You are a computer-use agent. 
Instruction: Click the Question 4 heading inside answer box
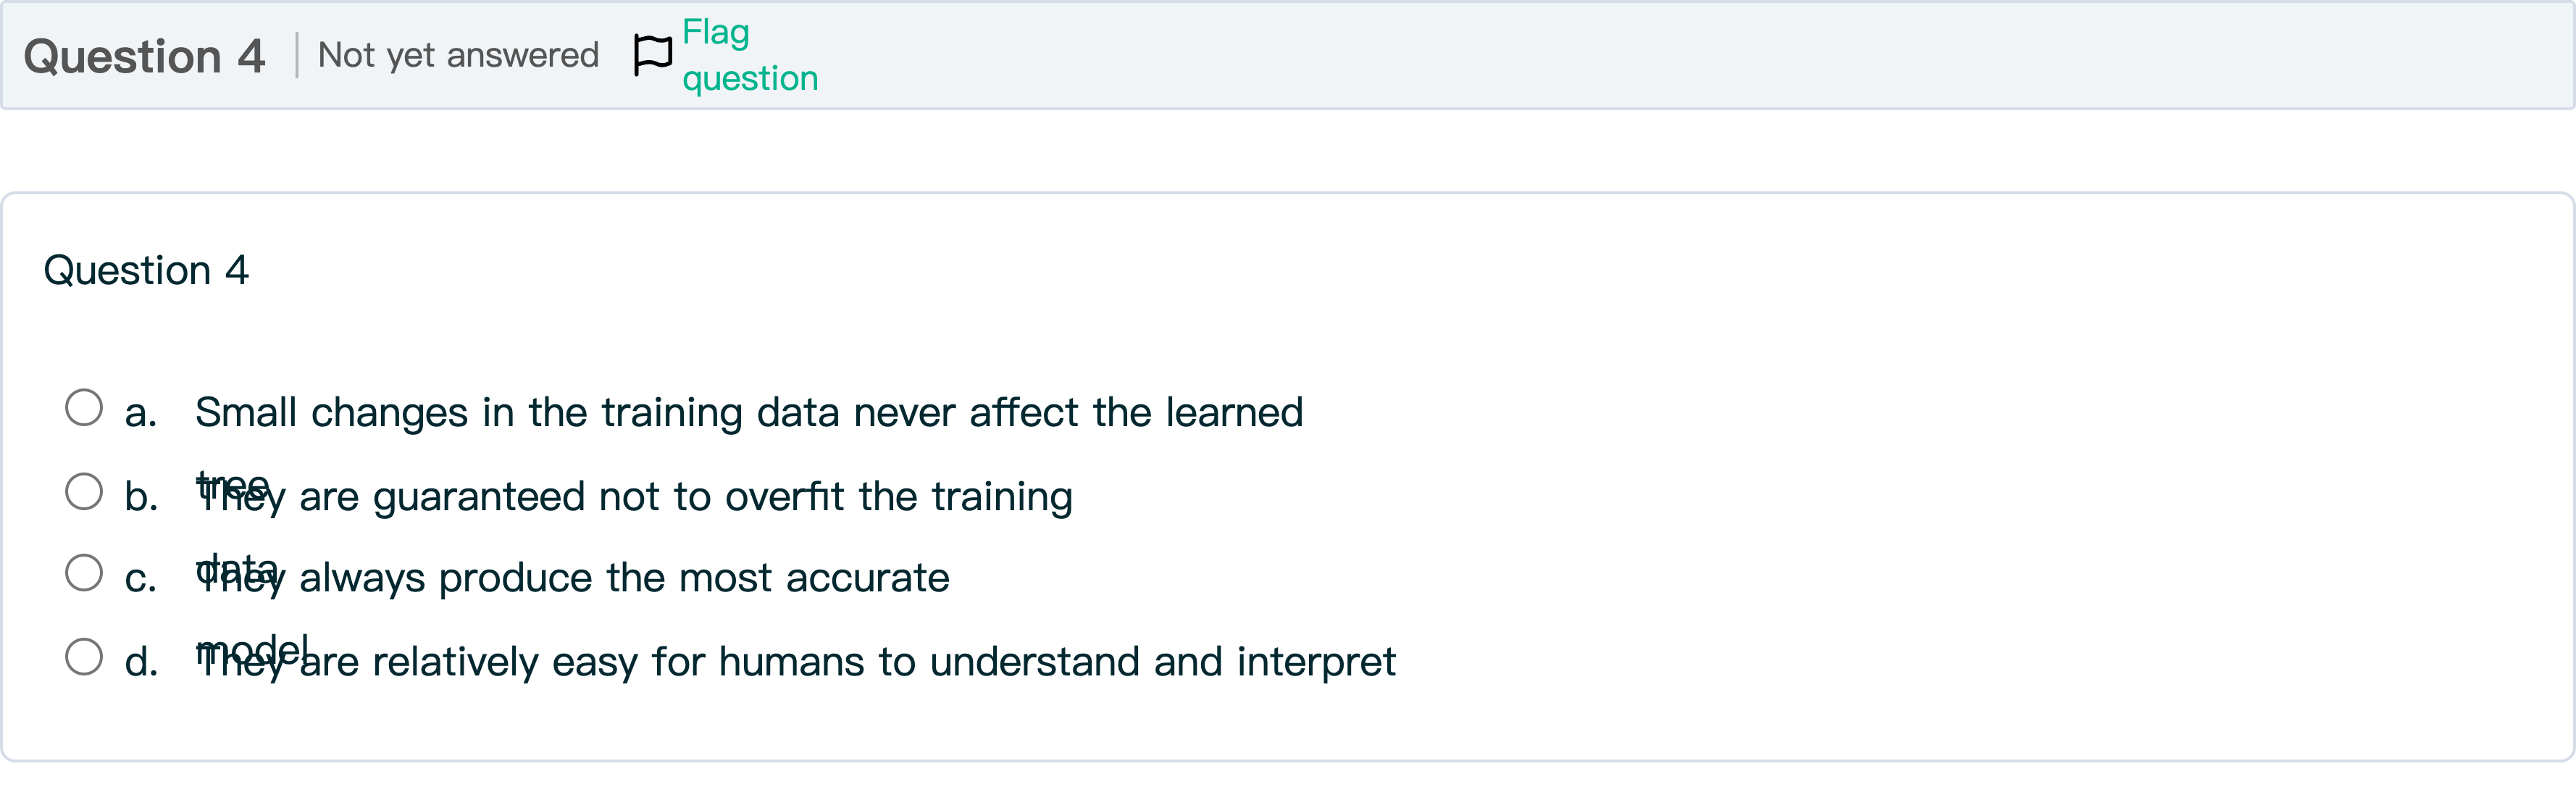point(146,270)
